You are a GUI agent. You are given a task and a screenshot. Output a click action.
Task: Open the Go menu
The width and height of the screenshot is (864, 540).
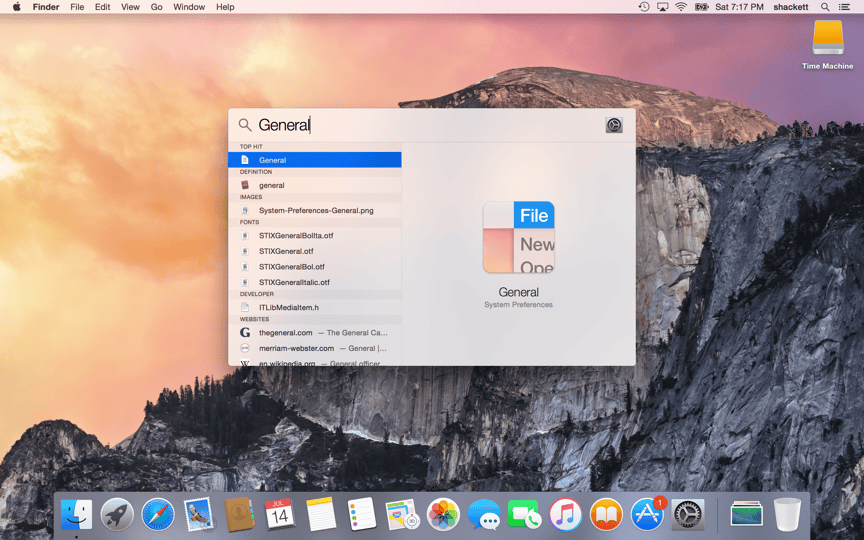pyautogui.click(x=156, y=7)
